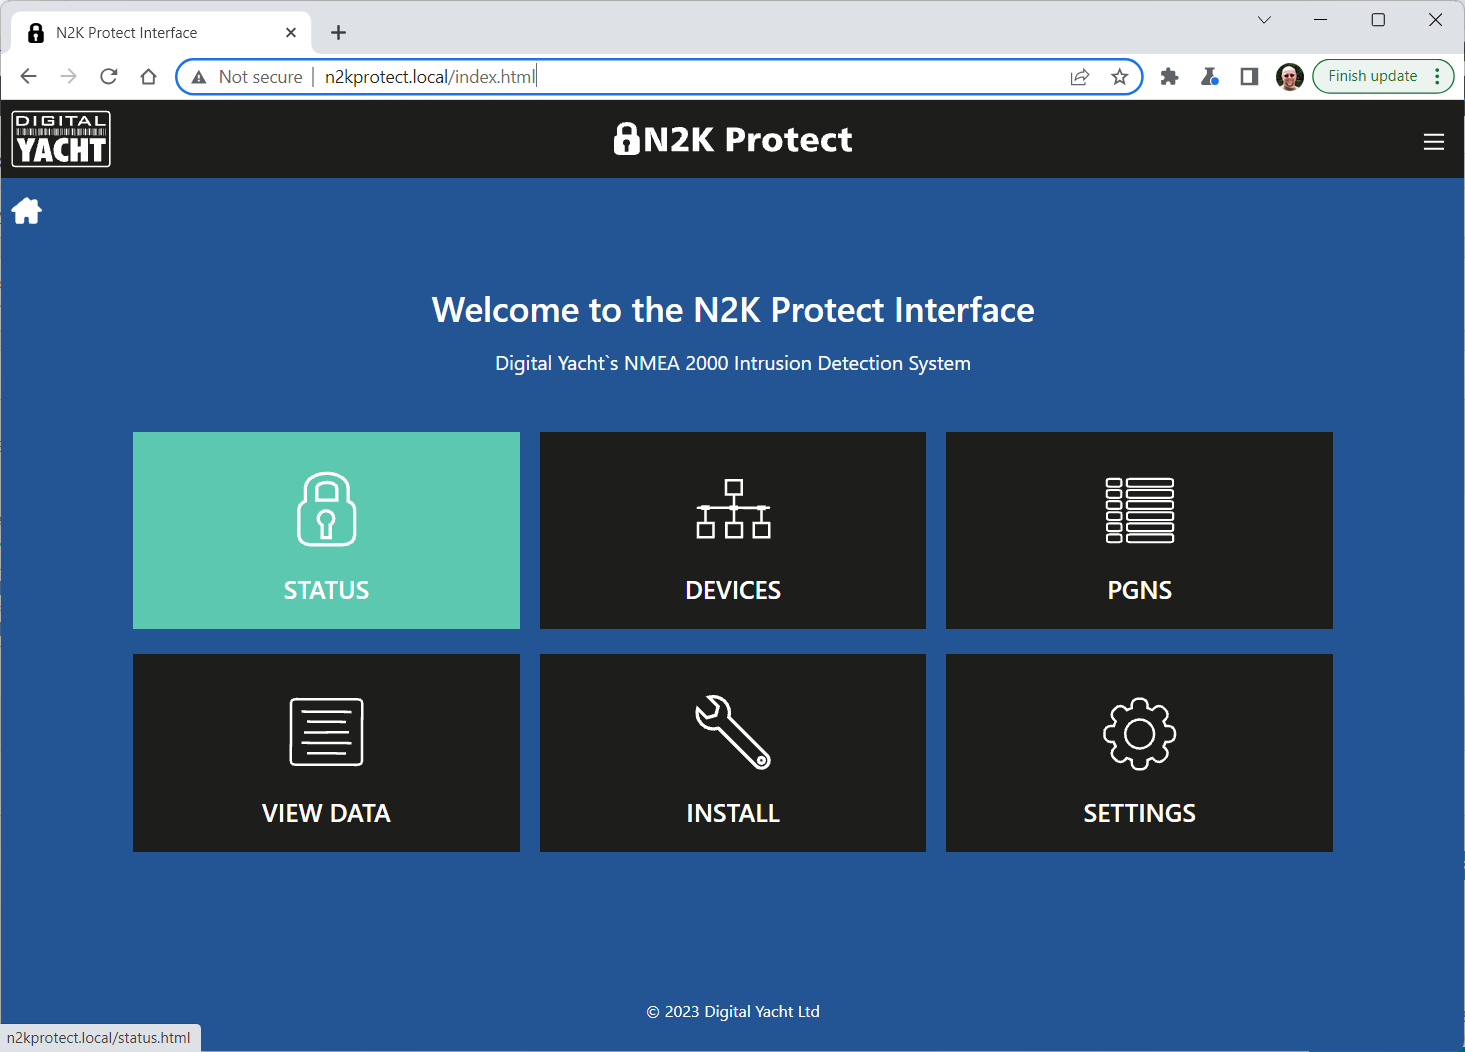Click the Welcome to the N2K Protect heading

733,310
